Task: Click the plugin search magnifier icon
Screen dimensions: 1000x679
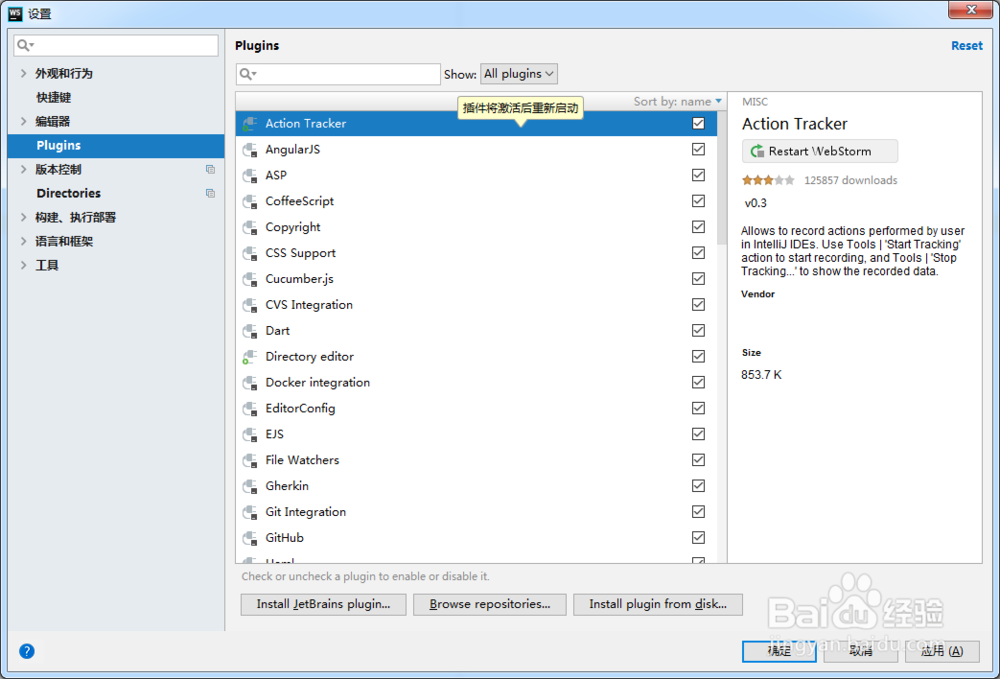Action: tap(247, 74)
